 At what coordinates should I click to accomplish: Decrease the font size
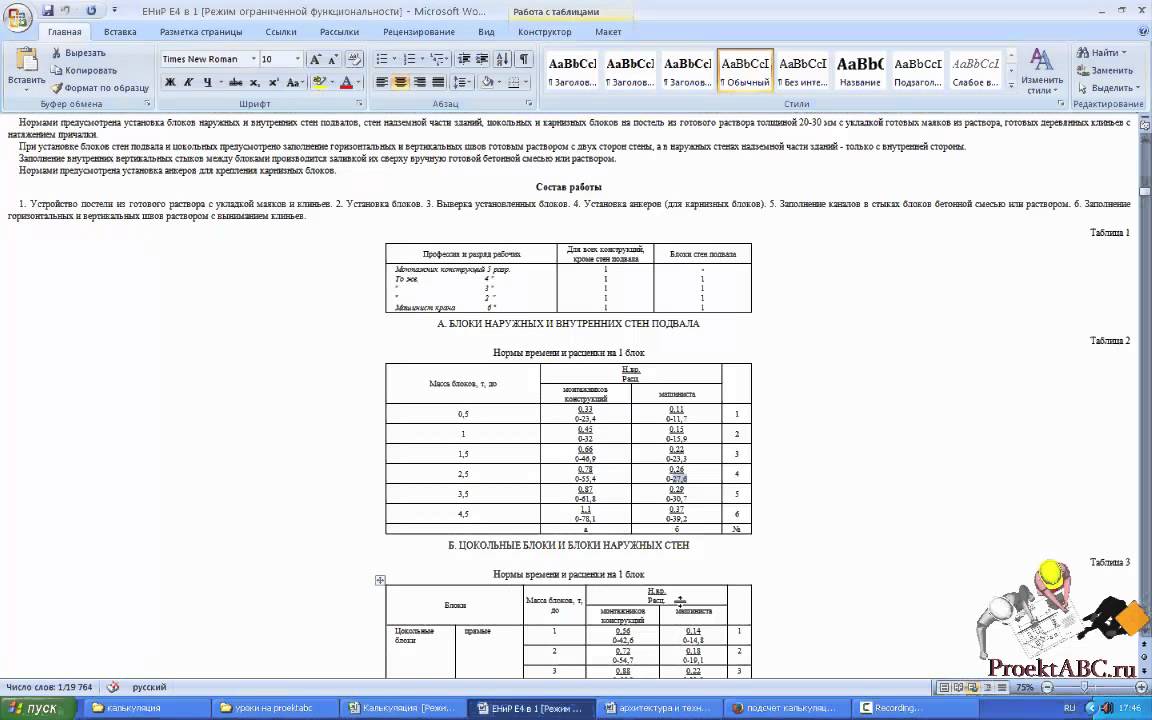coord(332,59)
